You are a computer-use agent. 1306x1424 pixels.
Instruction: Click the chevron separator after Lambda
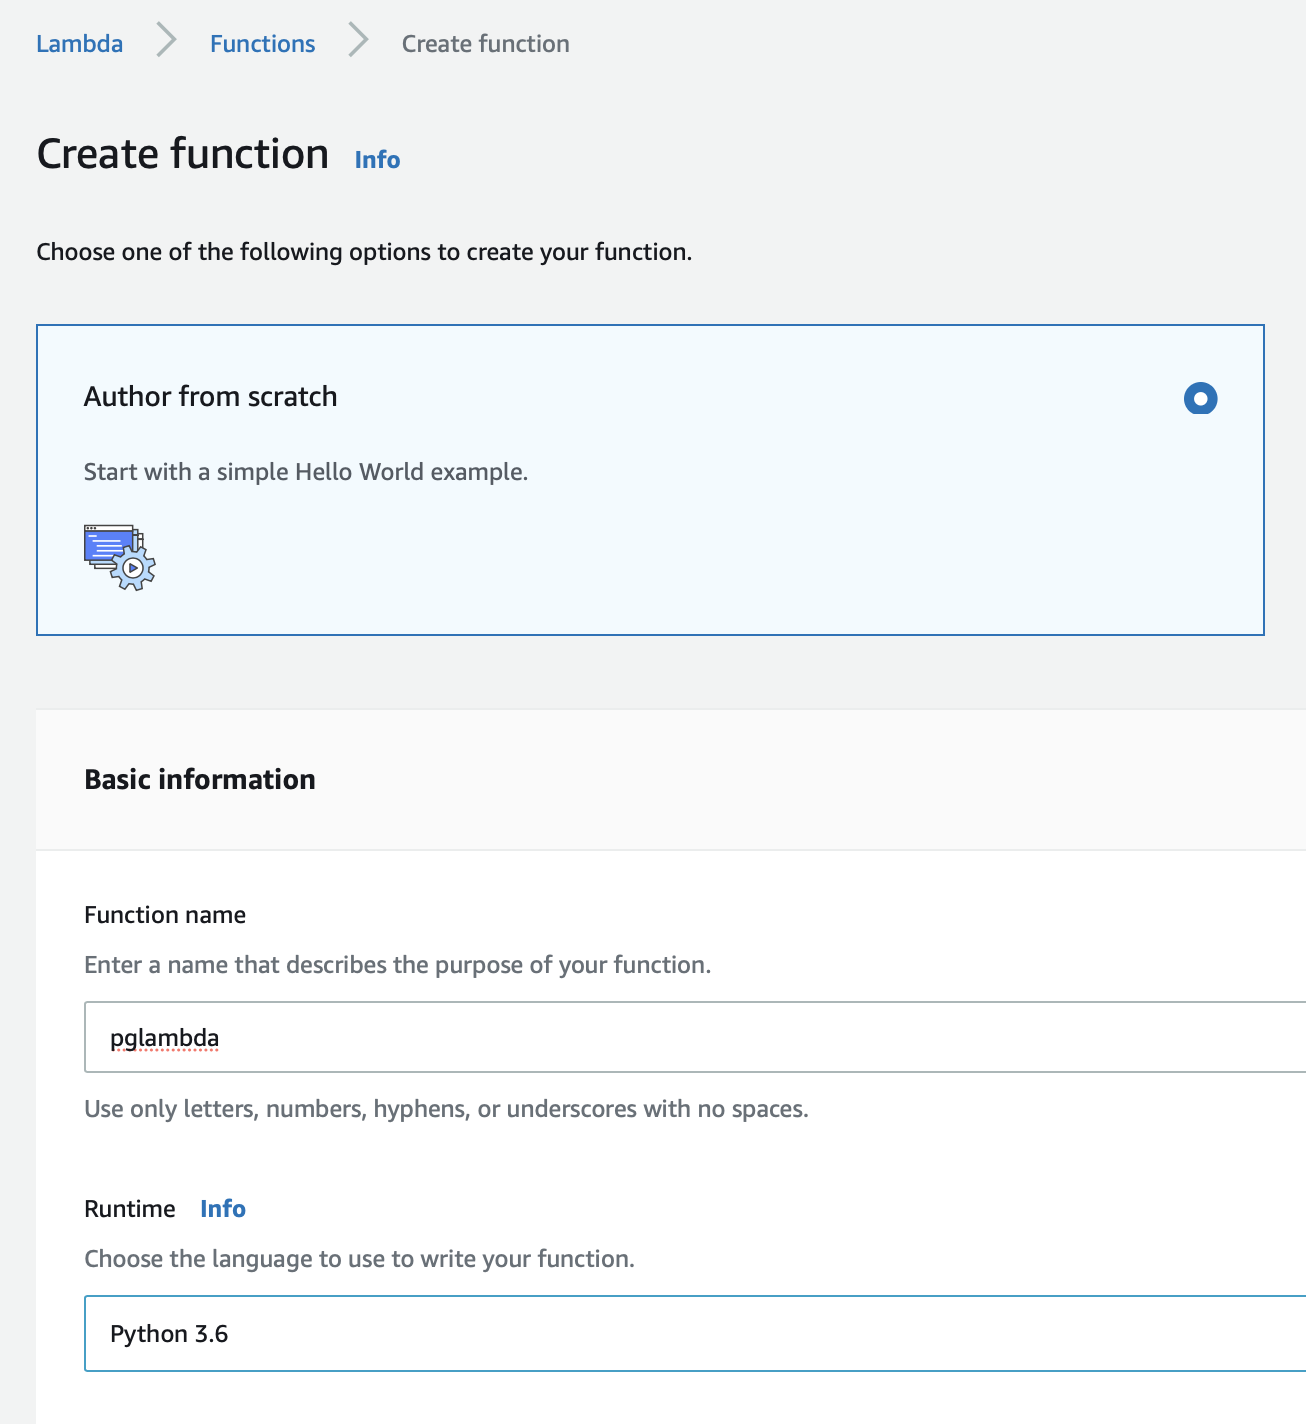point(166,42)
